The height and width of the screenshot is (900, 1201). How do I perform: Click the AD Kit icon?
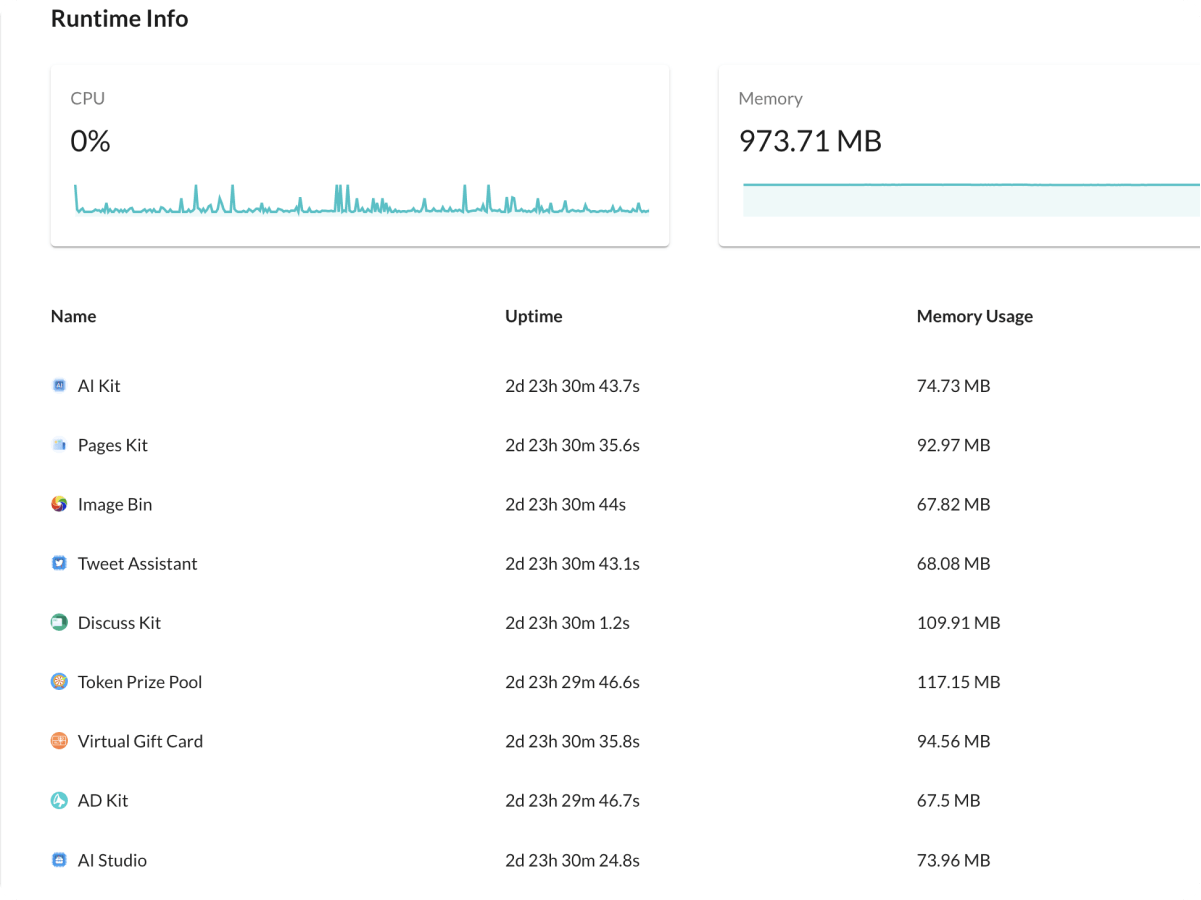tap(59, 801)
